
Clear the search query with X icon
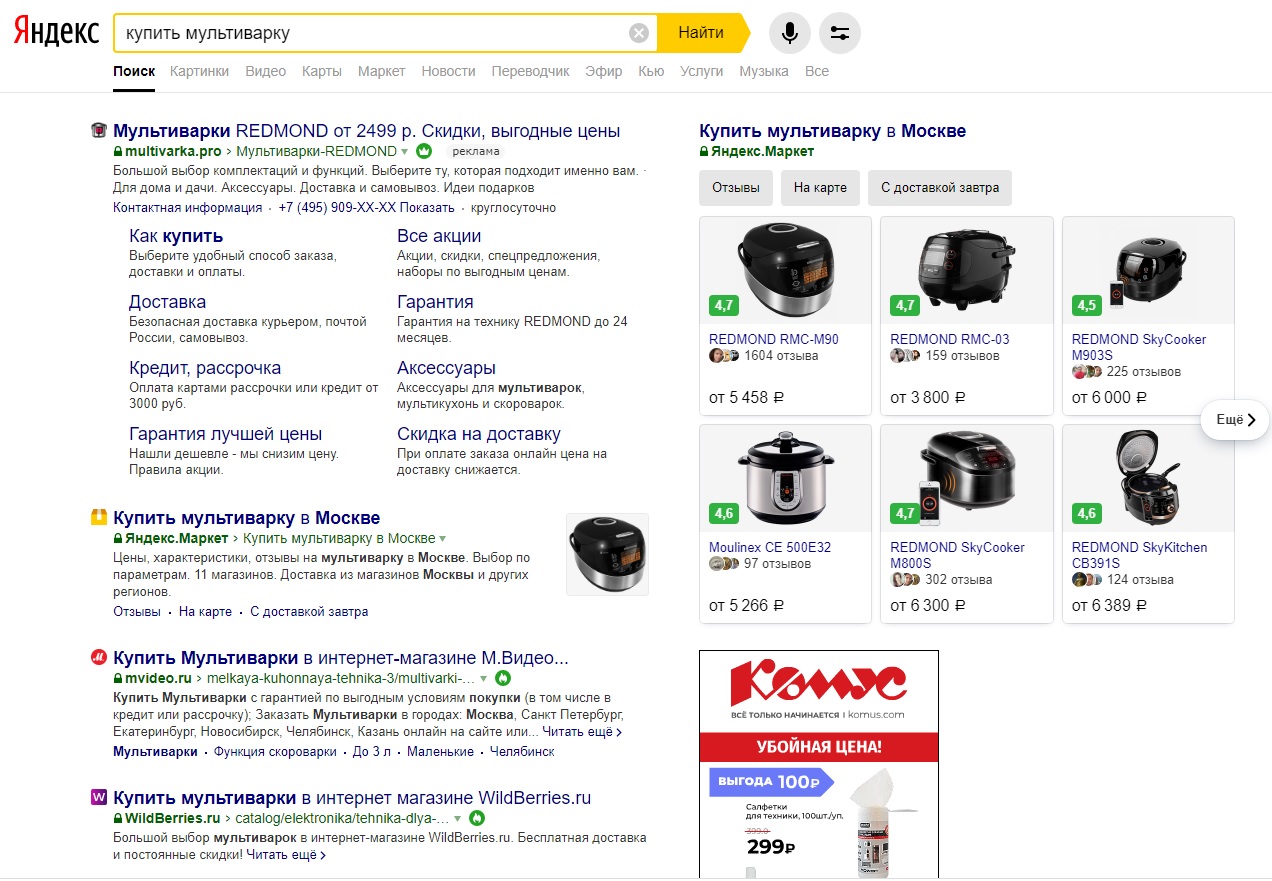point(638,33)
